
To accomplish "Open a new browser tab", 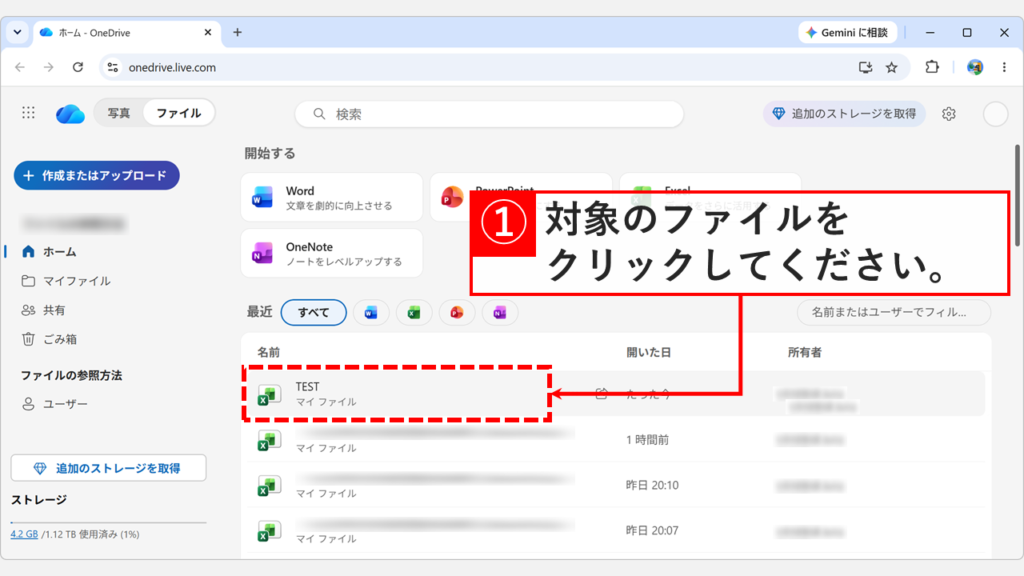I will coord(237,32).
